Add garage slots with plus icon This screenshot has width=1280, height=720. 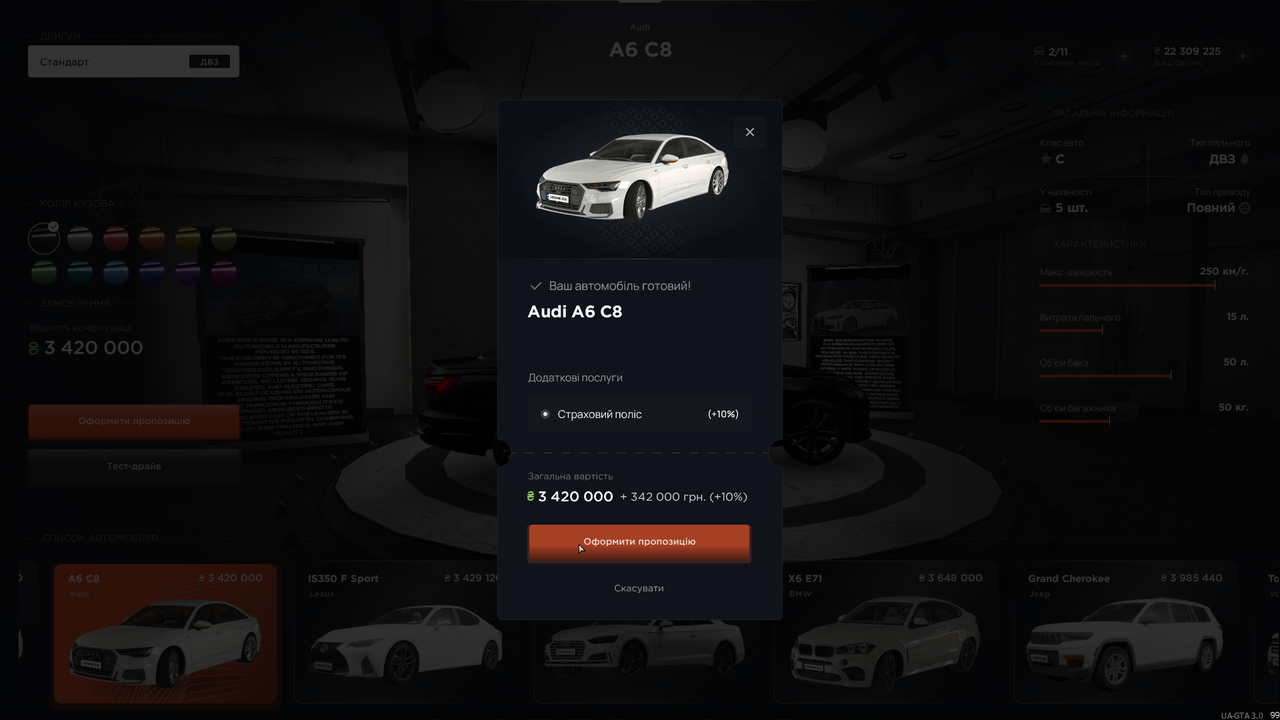click(1123, 56)
